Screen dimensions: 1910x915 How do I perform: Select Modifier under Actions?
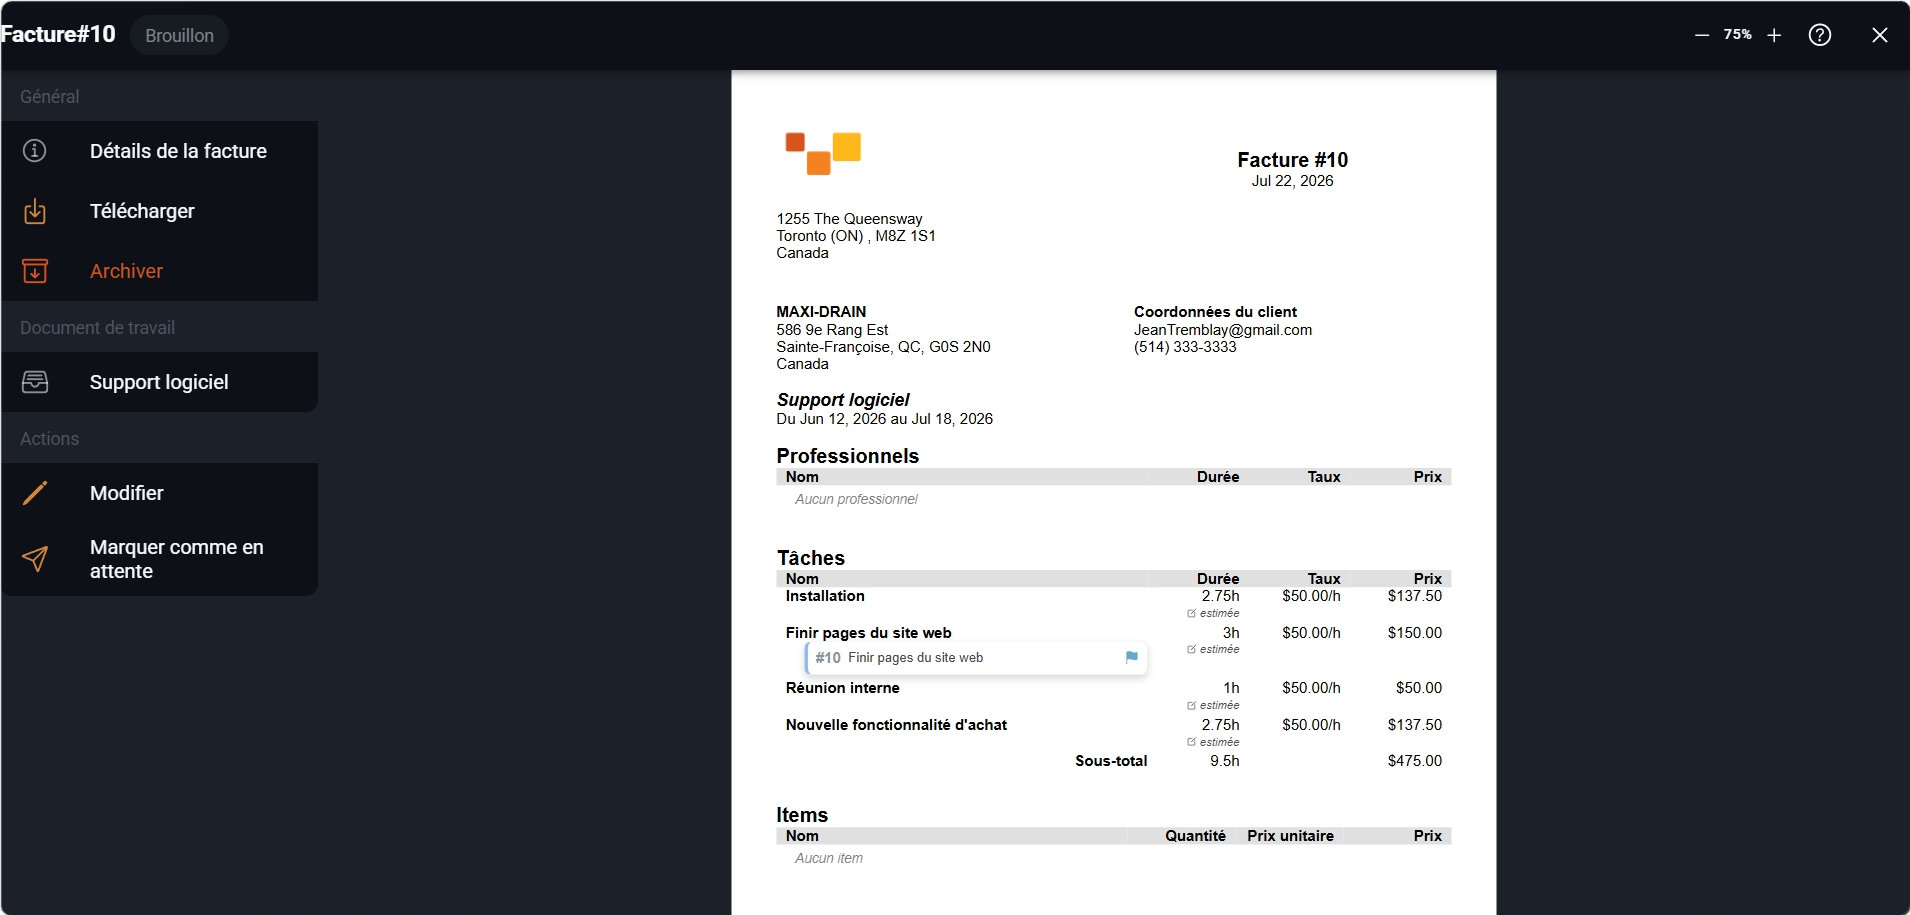[160, 493]
